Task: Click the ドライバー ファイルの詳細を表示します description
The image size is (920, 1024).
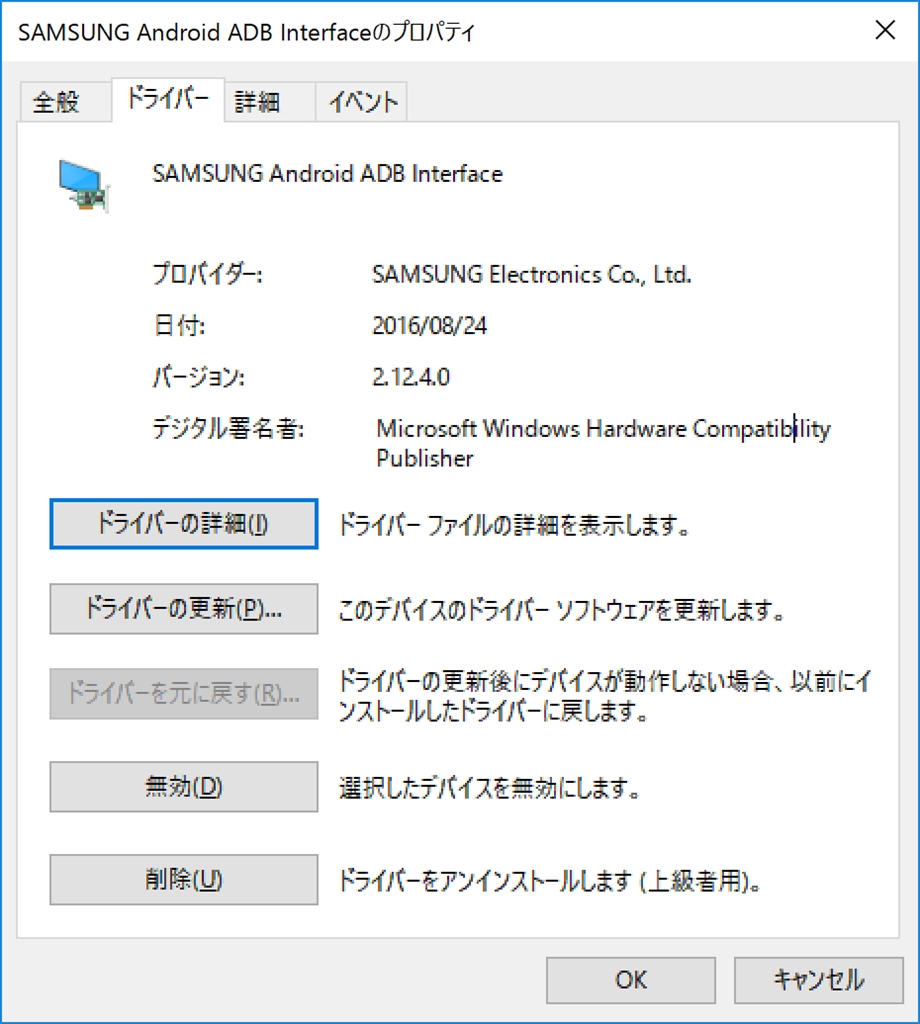Action: tap(514, 525)
